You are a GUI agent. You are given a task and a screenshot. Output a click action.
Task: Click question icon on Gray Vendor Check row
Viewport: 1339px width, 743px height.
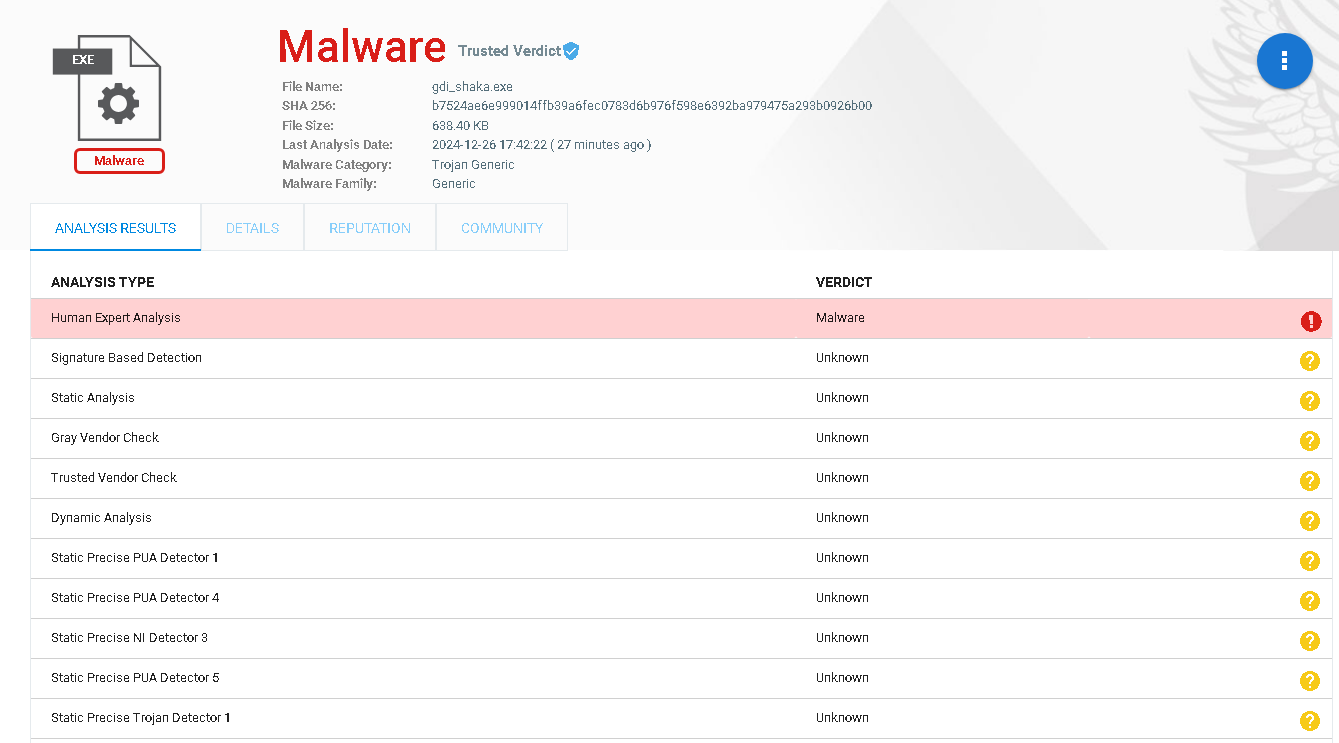tap(1309, 441)
